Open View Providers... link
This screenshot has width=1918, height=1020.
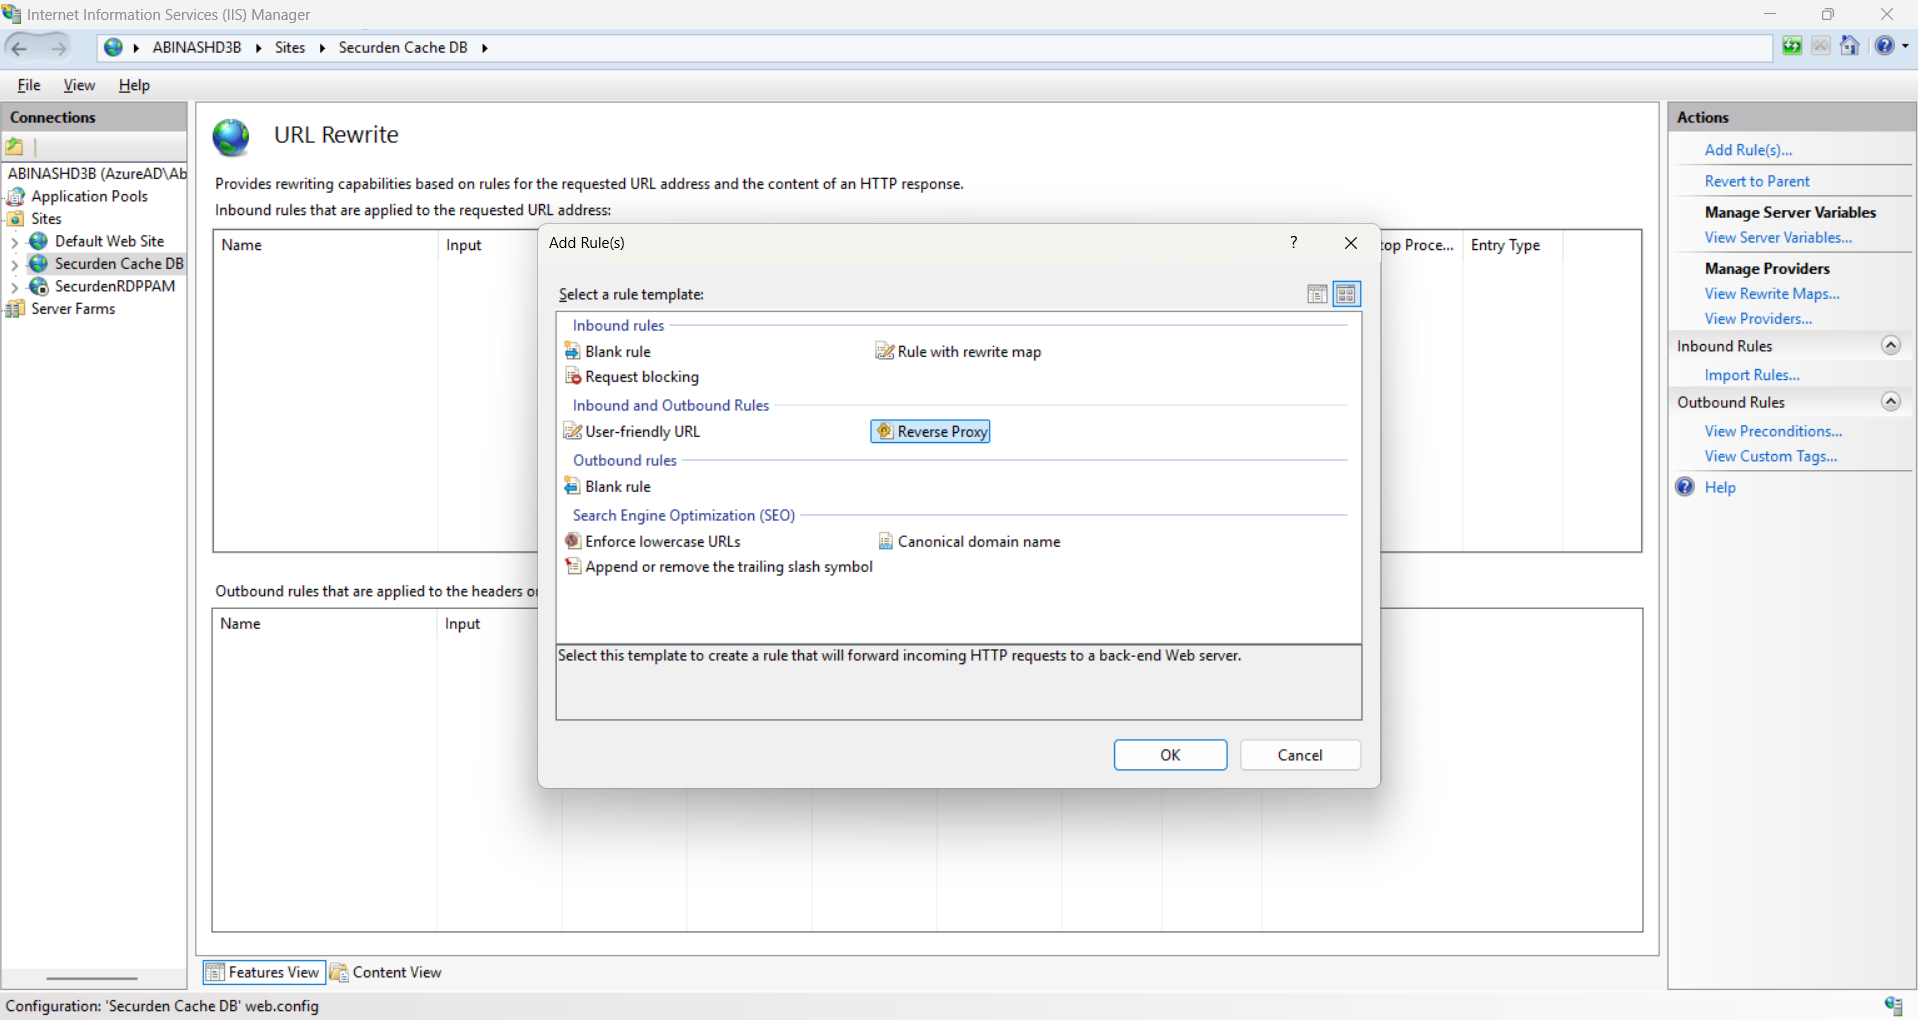tap(1758, 318)
